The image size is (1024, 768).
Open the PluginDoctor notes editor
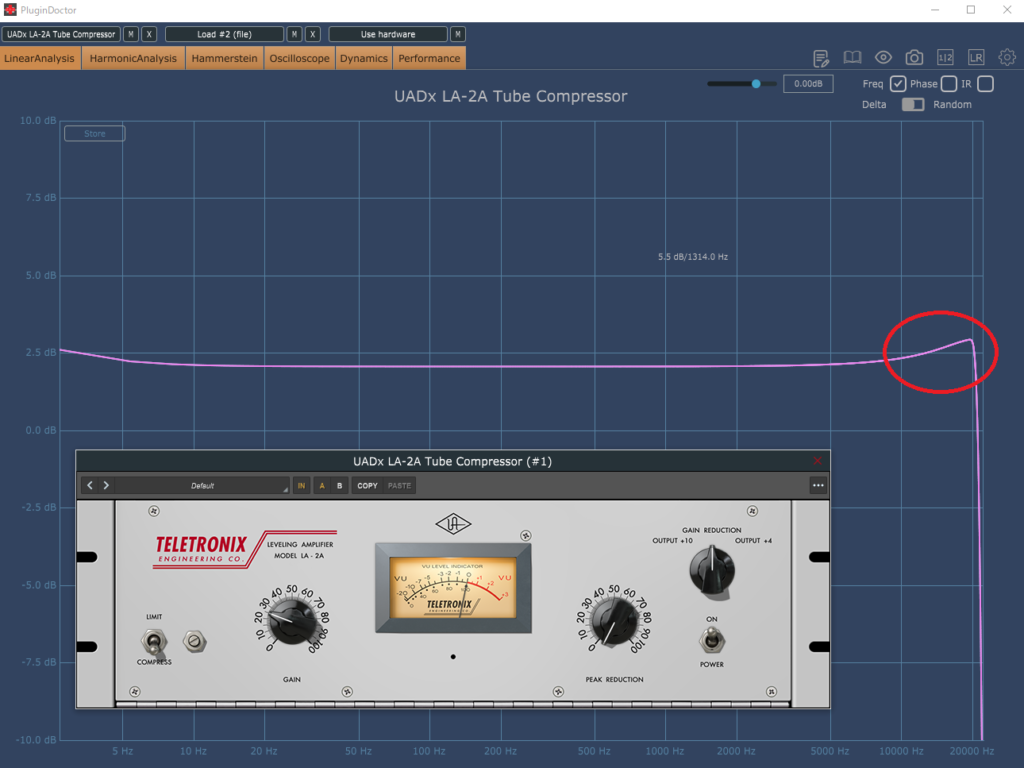tap(820, 58)
